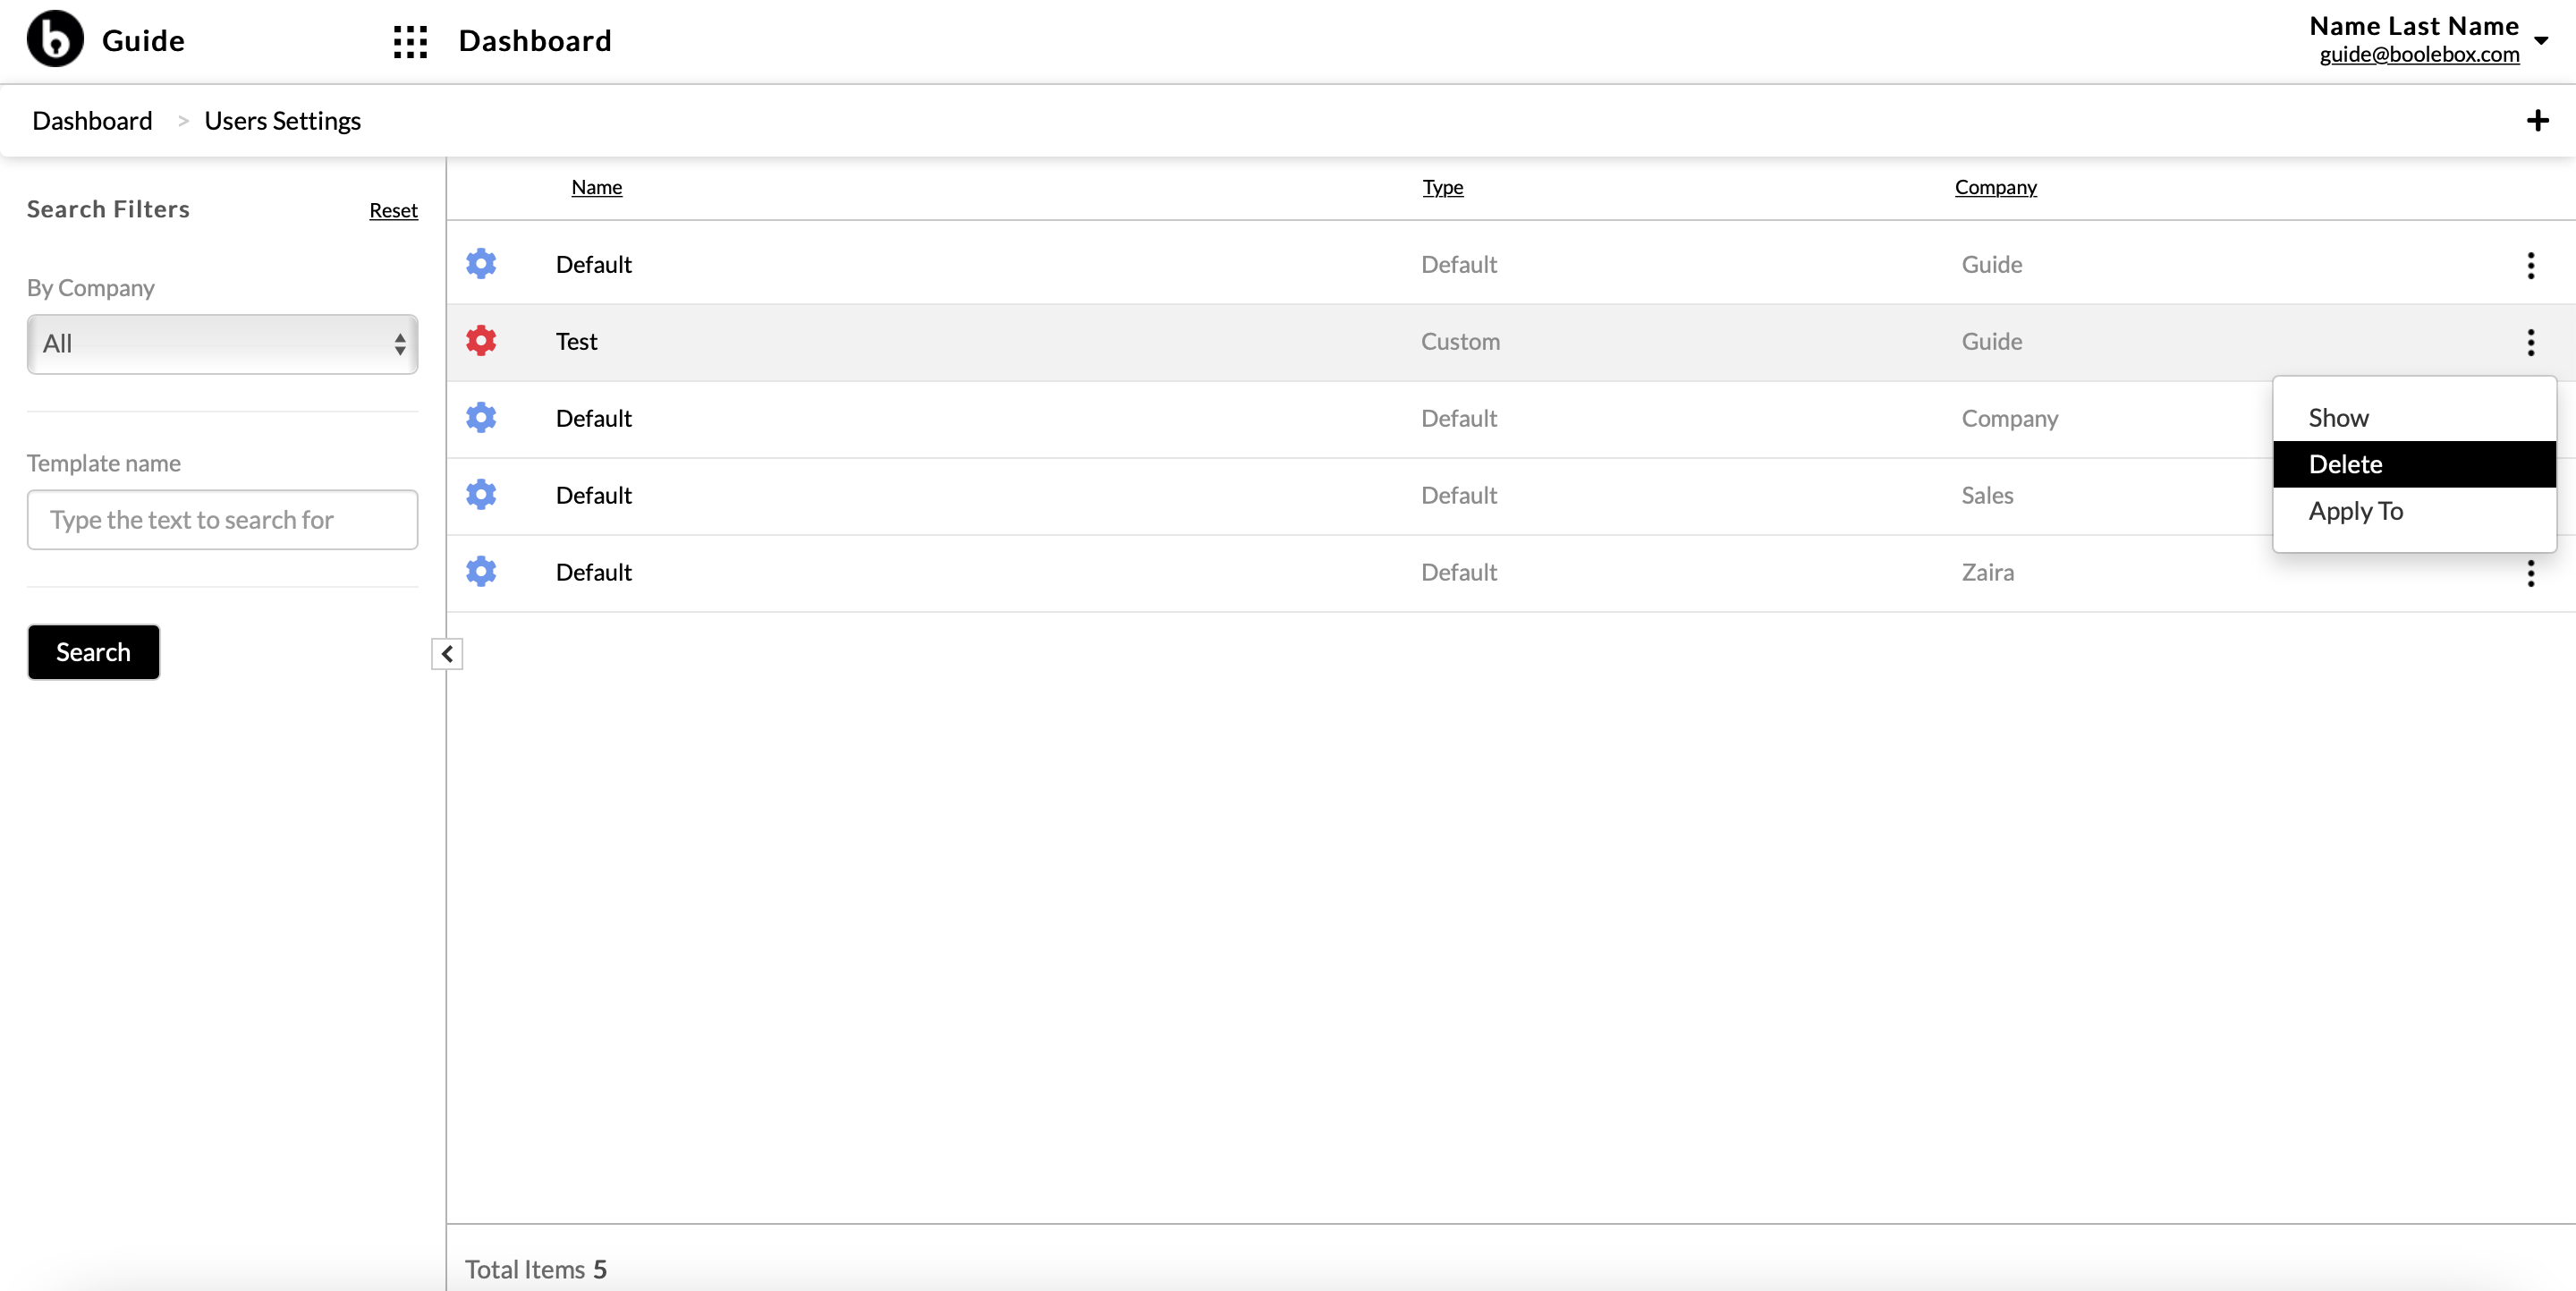
Task: Collapse the search filters sidebar
Action: click(x=447, y=654)
